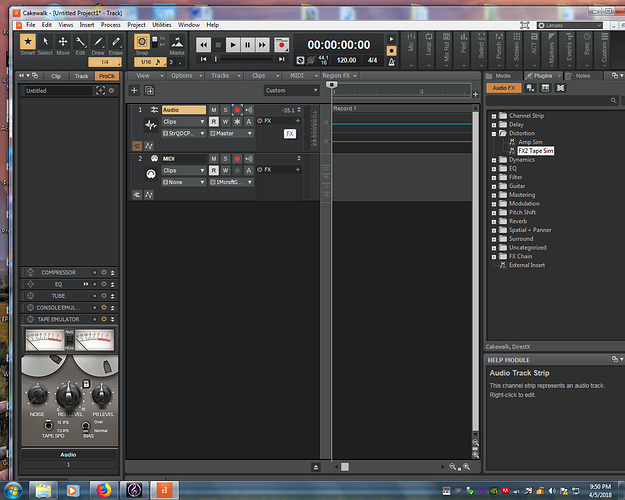Viewport: 625px width, 500px height.
Task: Collapse the Distortion plugin folder
Action: pos(494,134)
